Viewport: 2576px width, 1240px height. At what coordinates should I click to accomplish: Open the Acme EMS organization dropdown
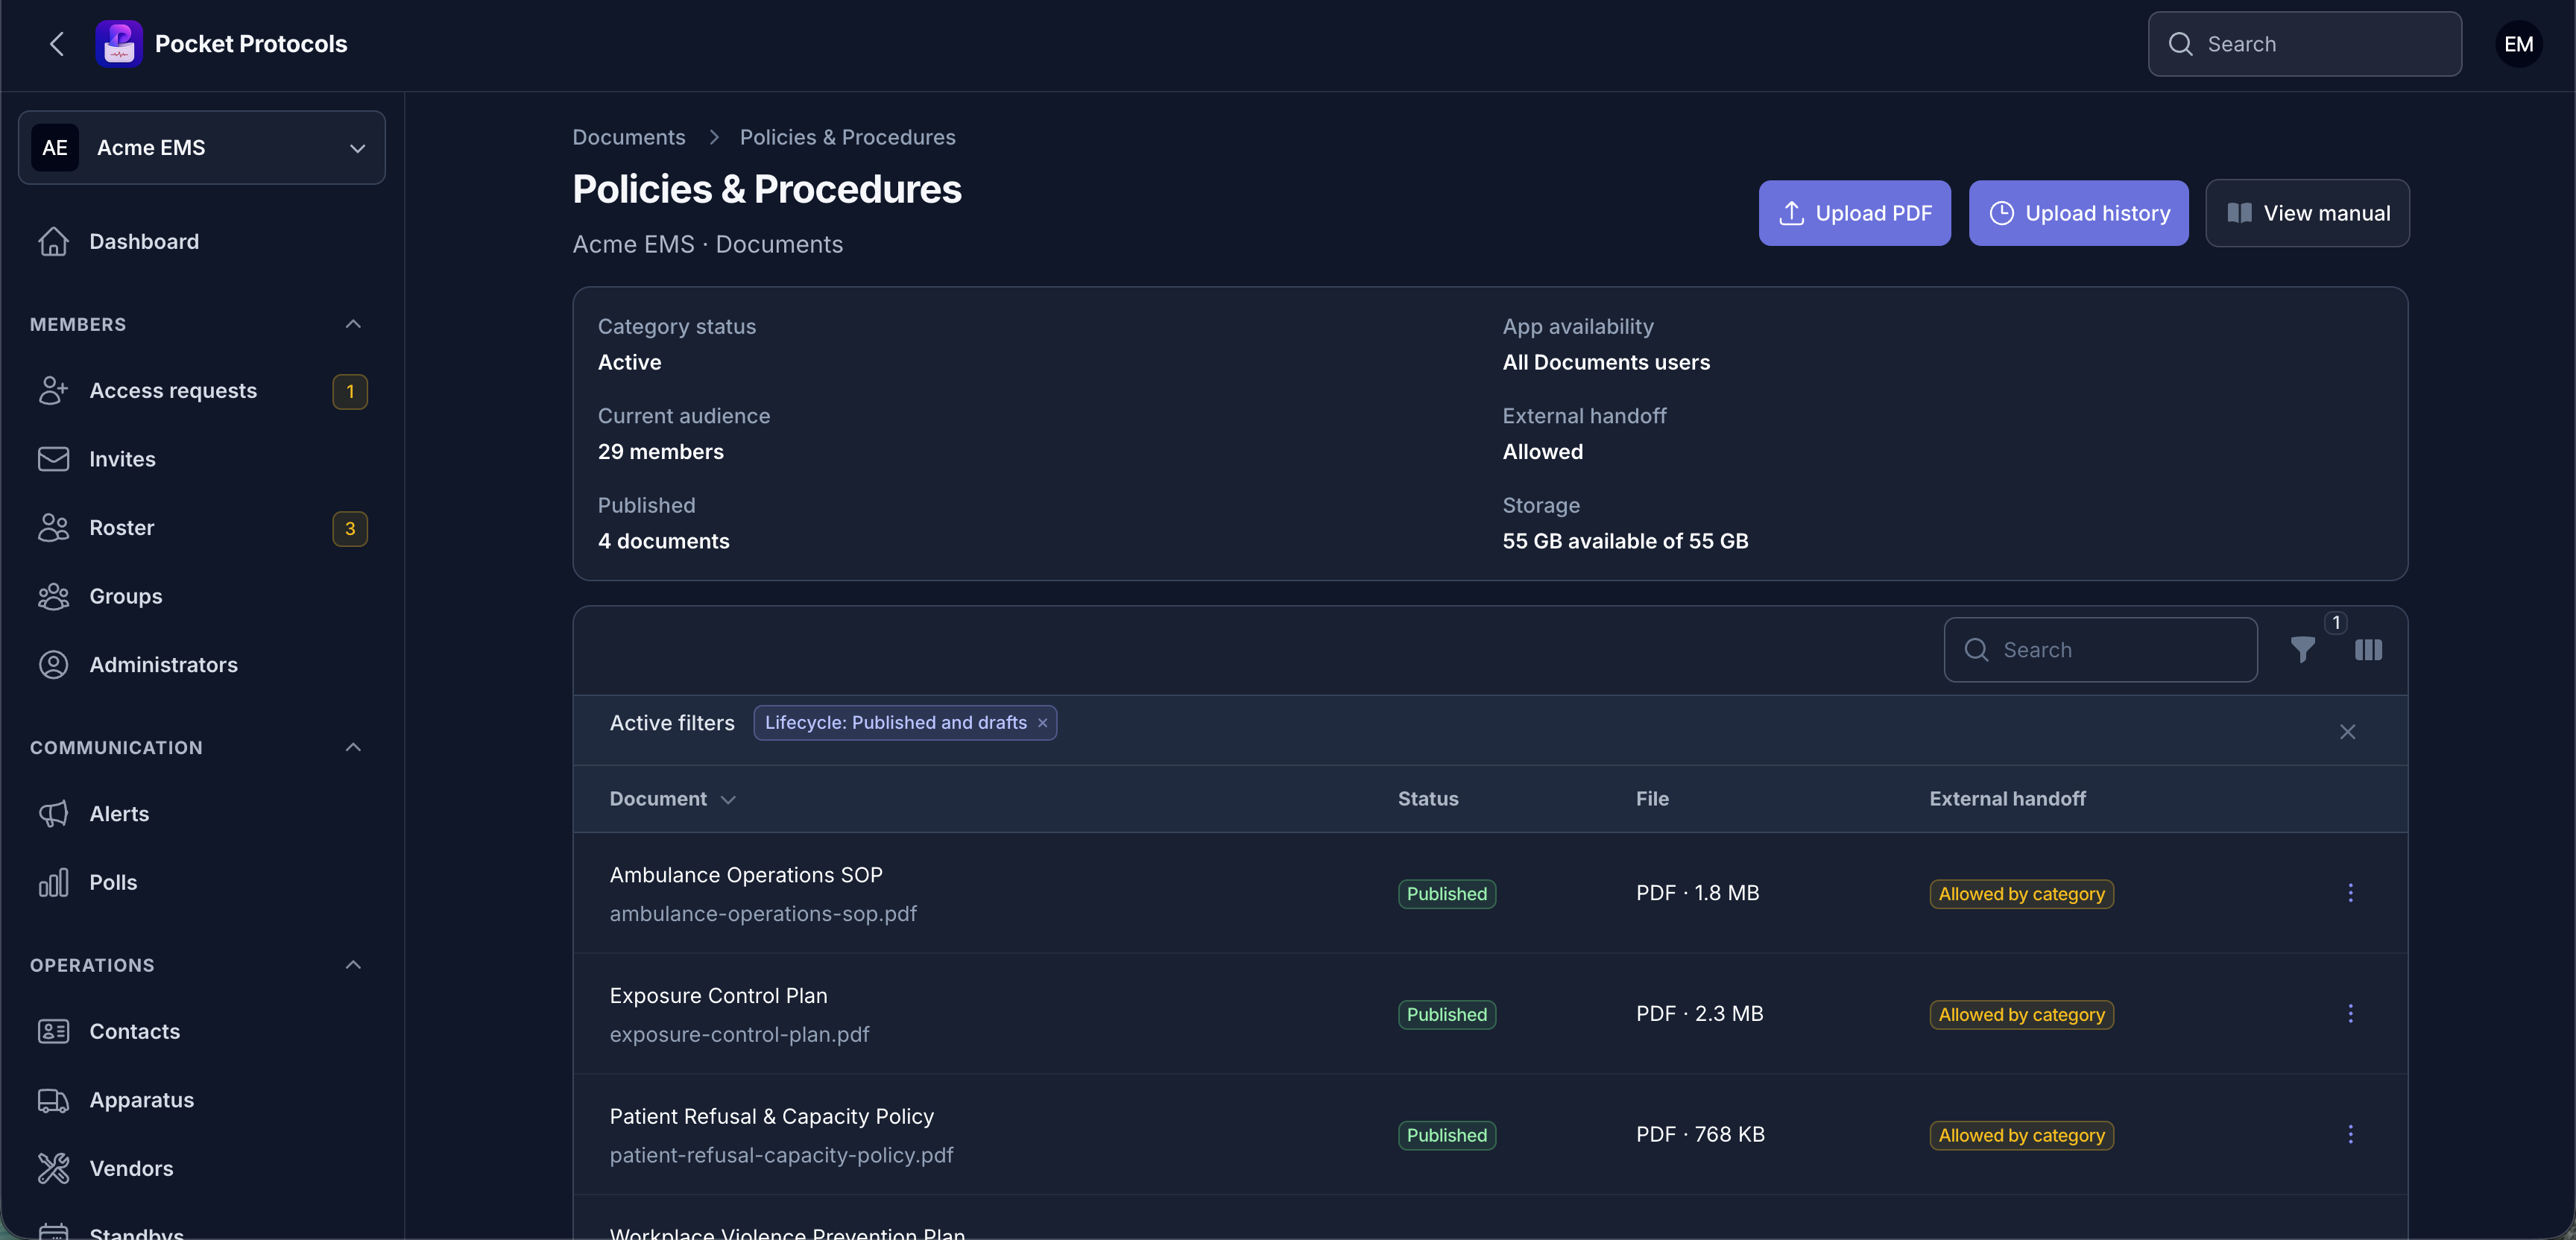(202, 148)
